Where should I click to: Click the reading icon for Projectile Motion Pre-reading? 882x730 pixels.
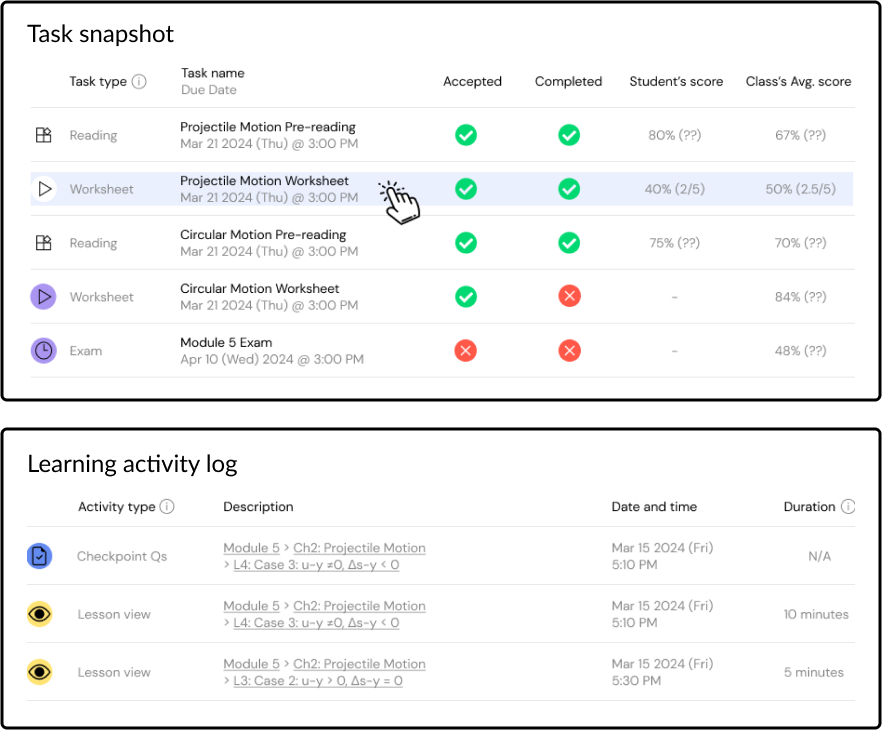pos(43,135)
